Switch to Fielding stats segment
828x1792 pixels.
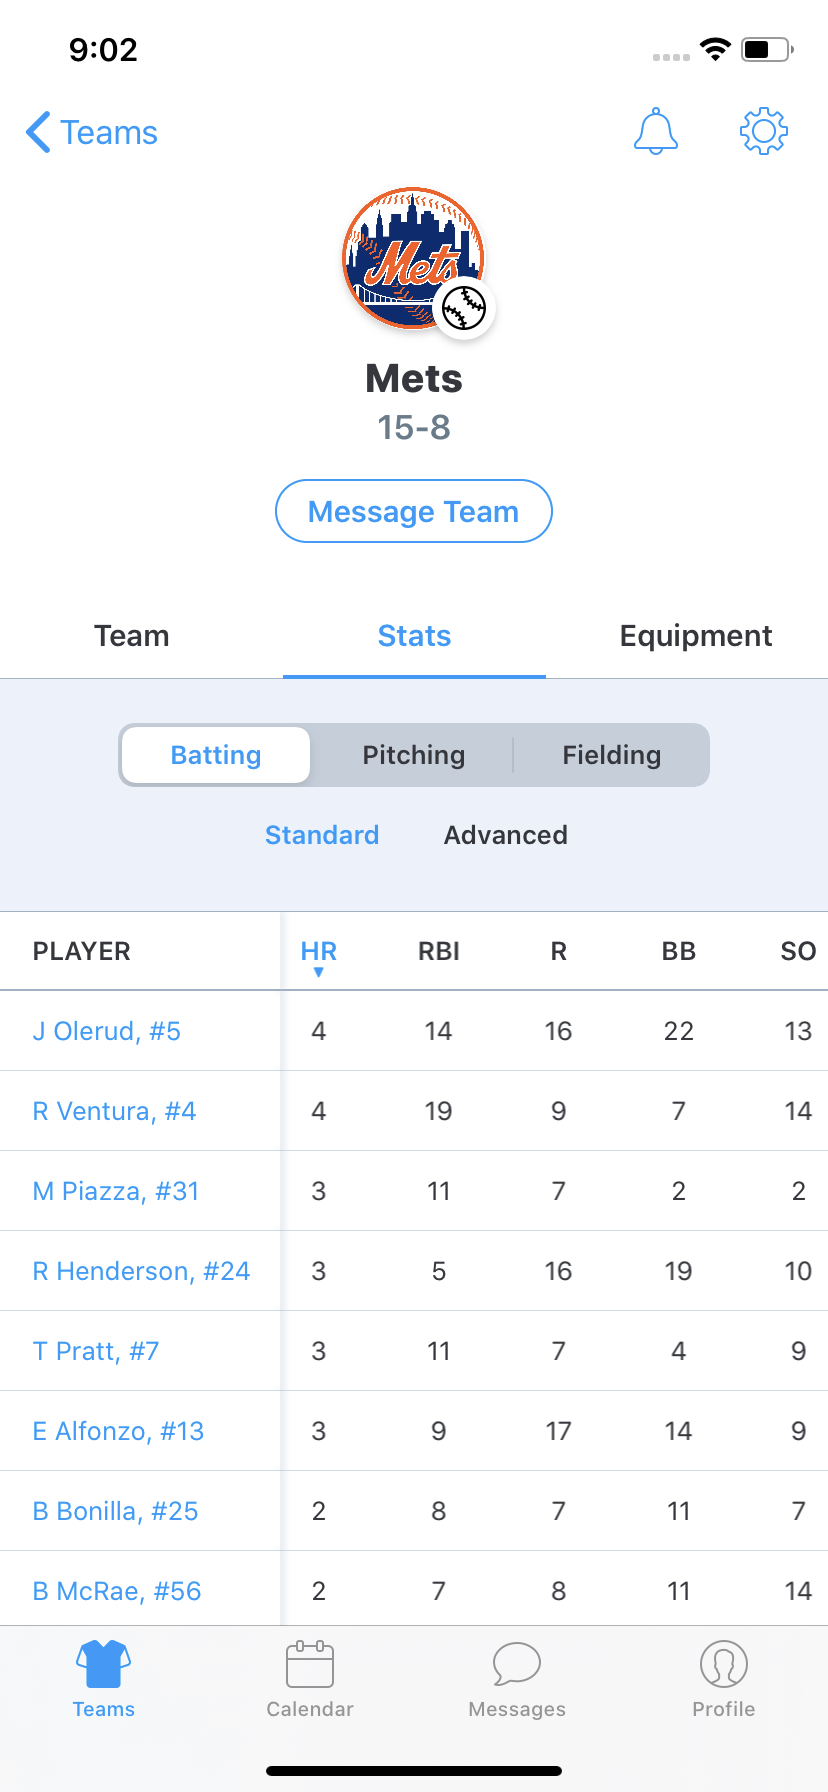click(x=611, y=755)
